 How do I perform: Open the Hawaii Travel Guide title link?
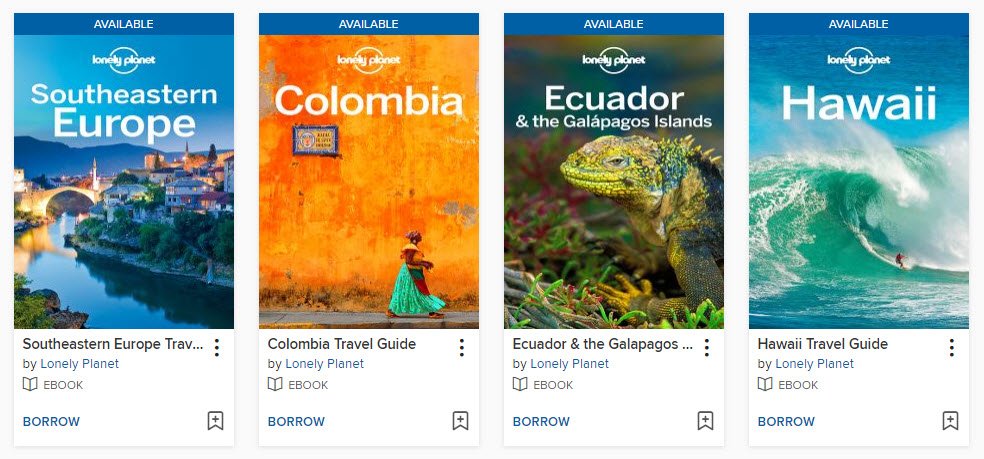(x=823, y=344)
